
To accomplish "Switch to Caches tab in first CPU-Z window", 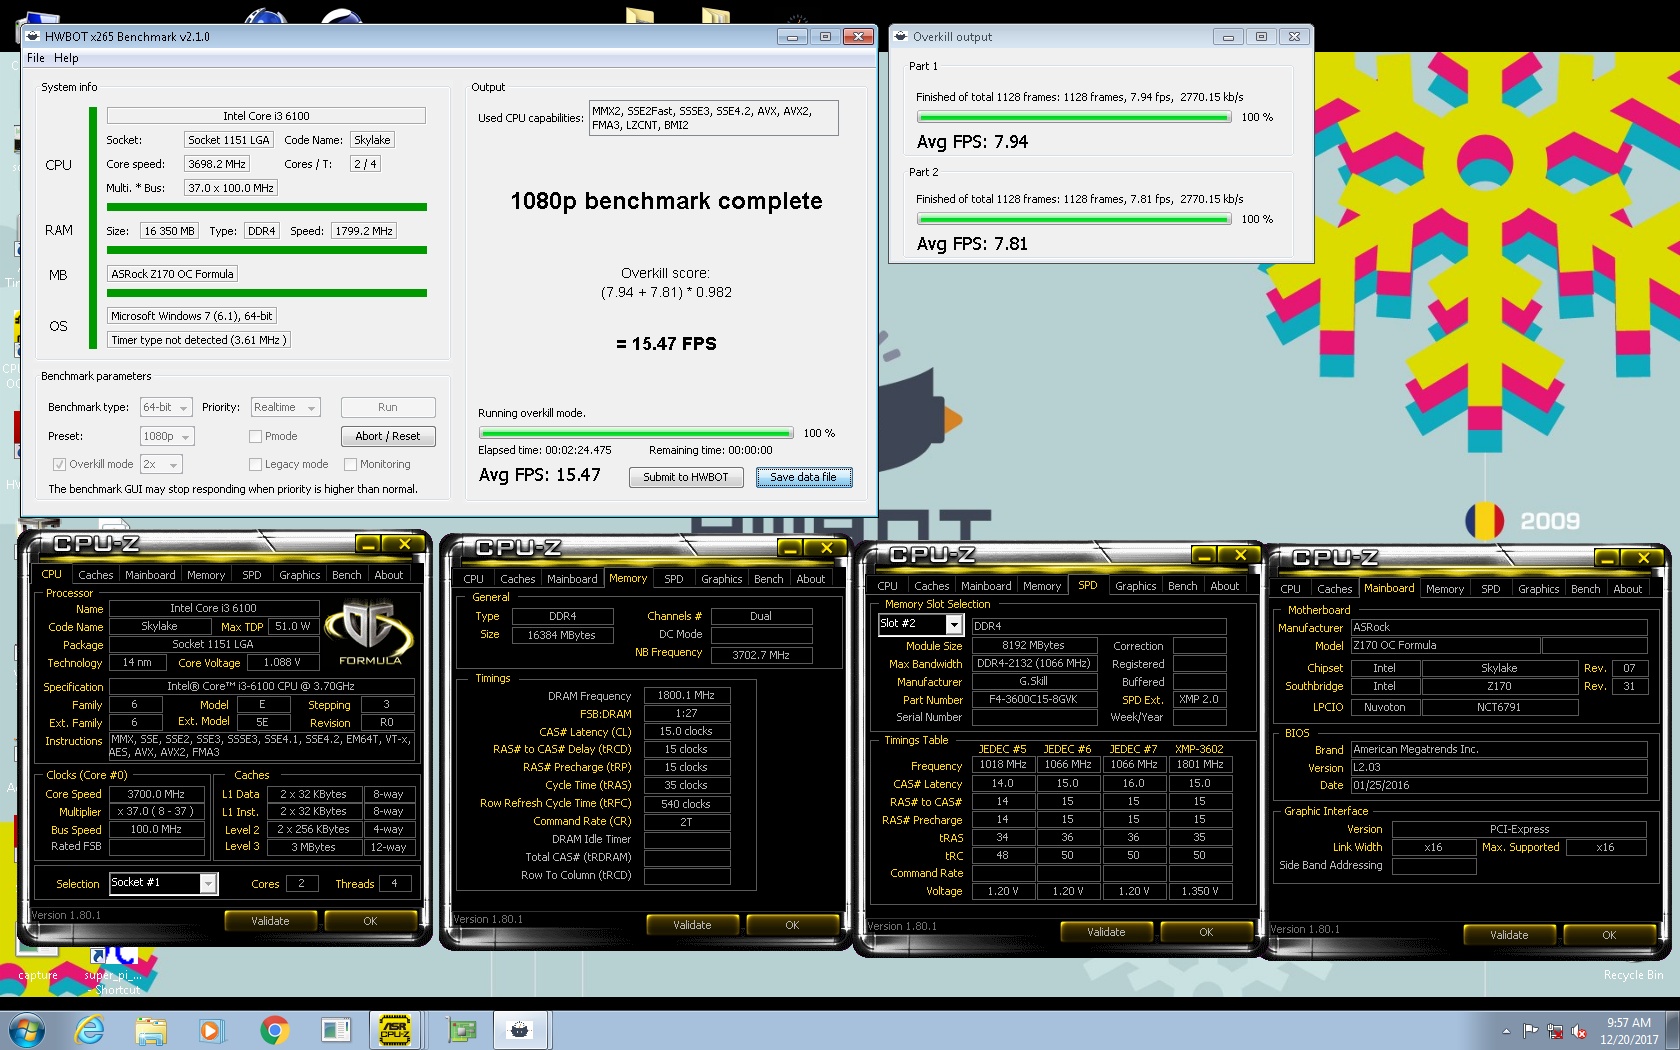I will click(96, 575).
